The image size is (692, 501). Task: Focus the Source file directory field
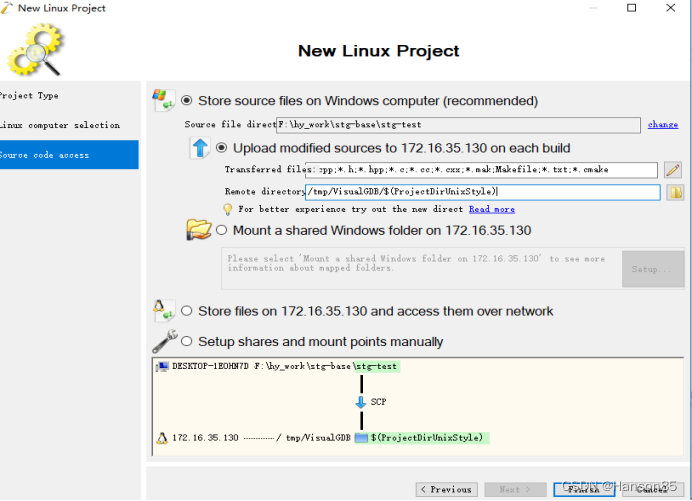pyautogui.click(x=459, y=125)
